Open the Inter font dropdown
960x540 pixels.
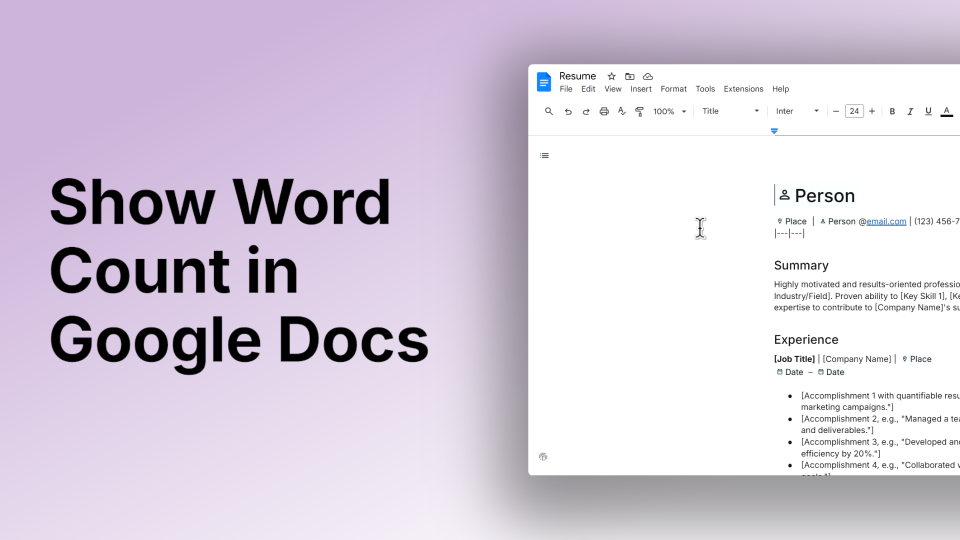coord(797,111)
